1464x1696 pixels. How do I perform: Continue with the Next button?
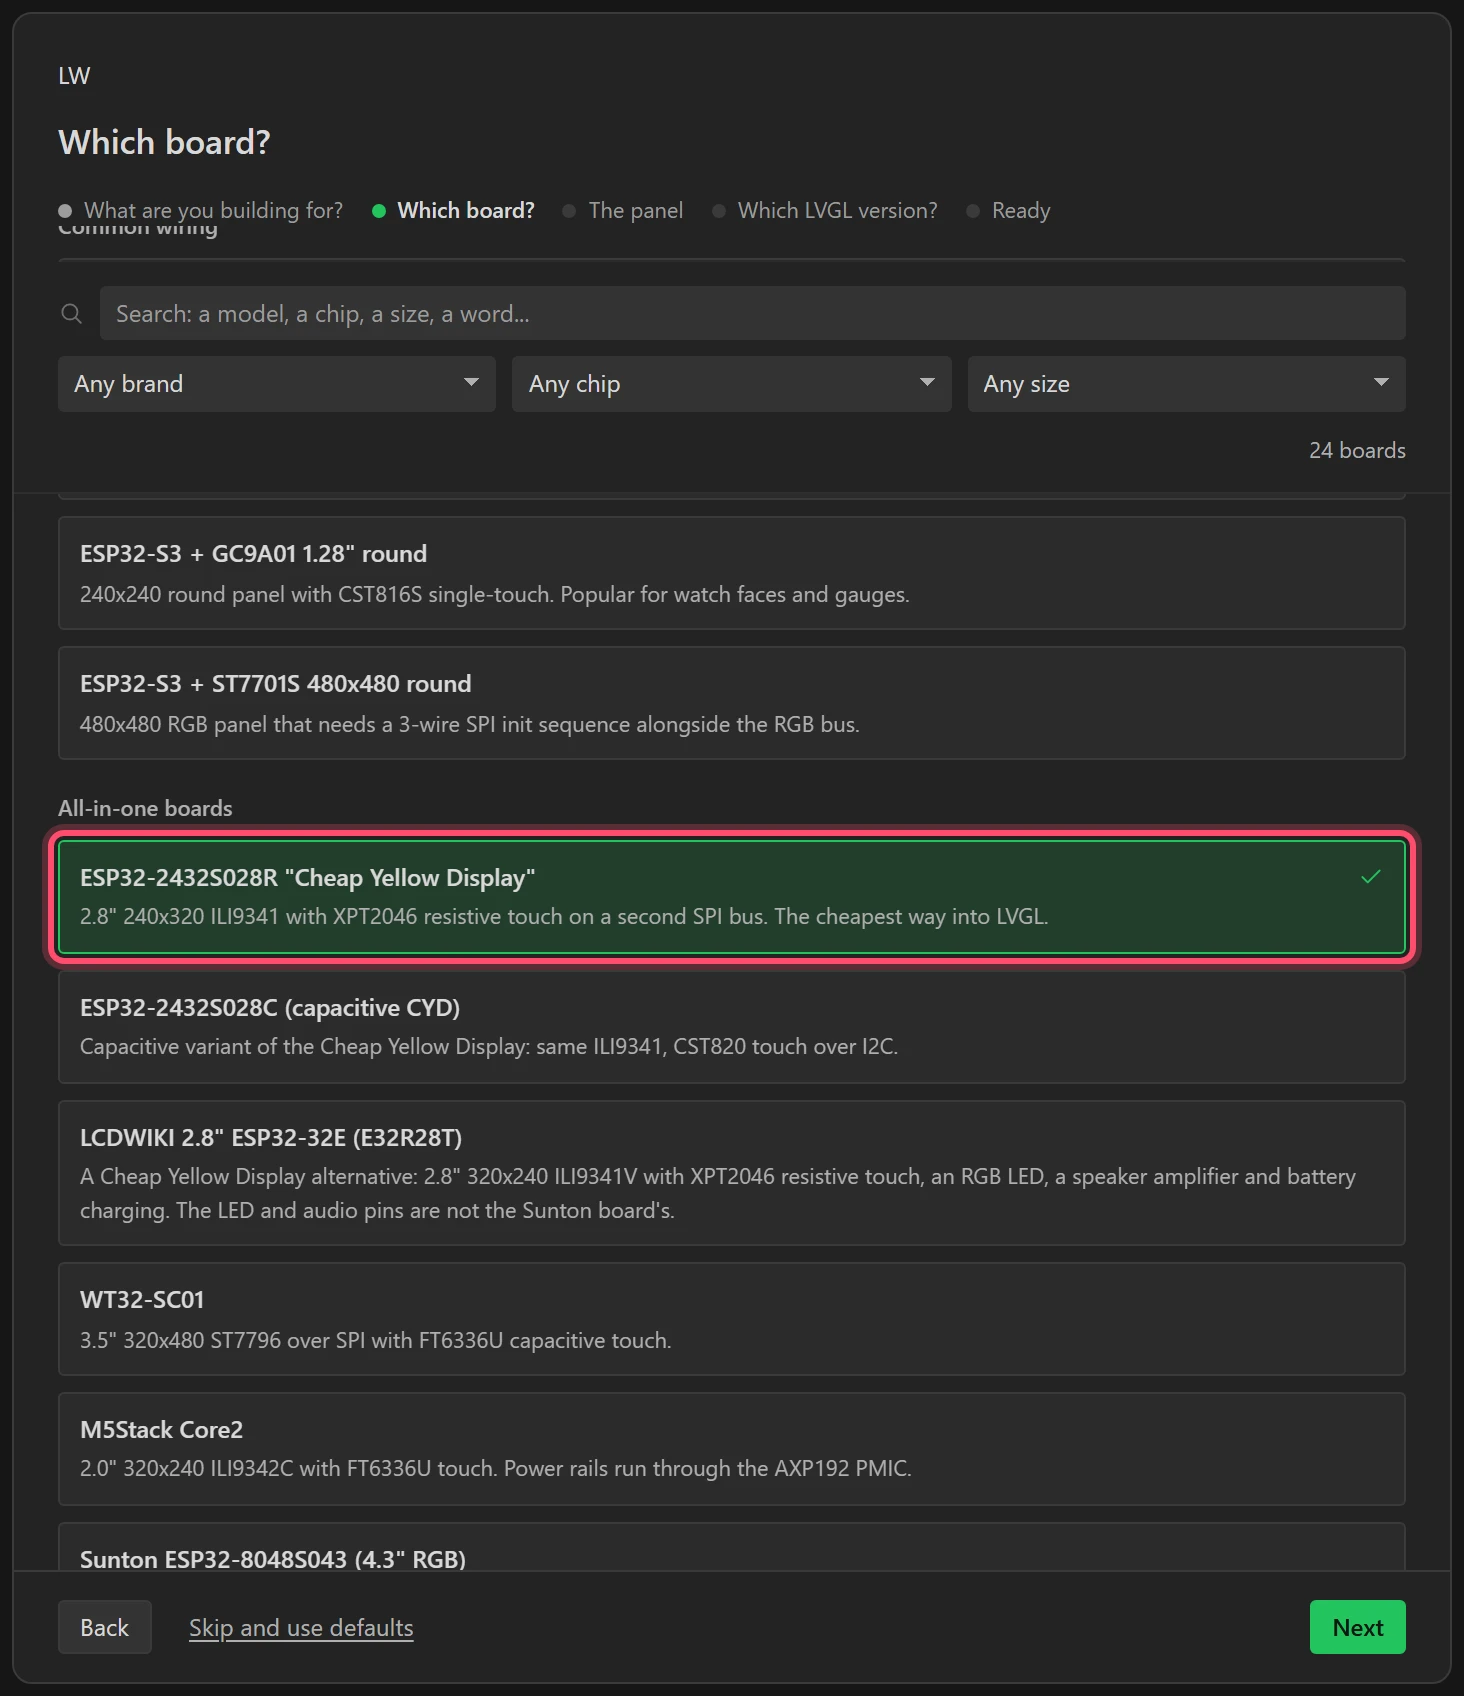tap(1357, 1627)
